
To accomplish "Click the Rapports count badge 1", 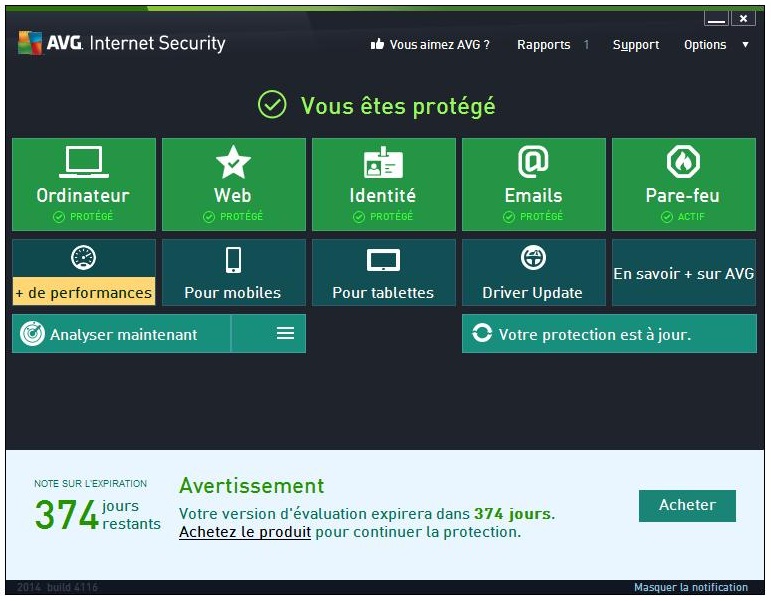I will [x=586, y=45].
